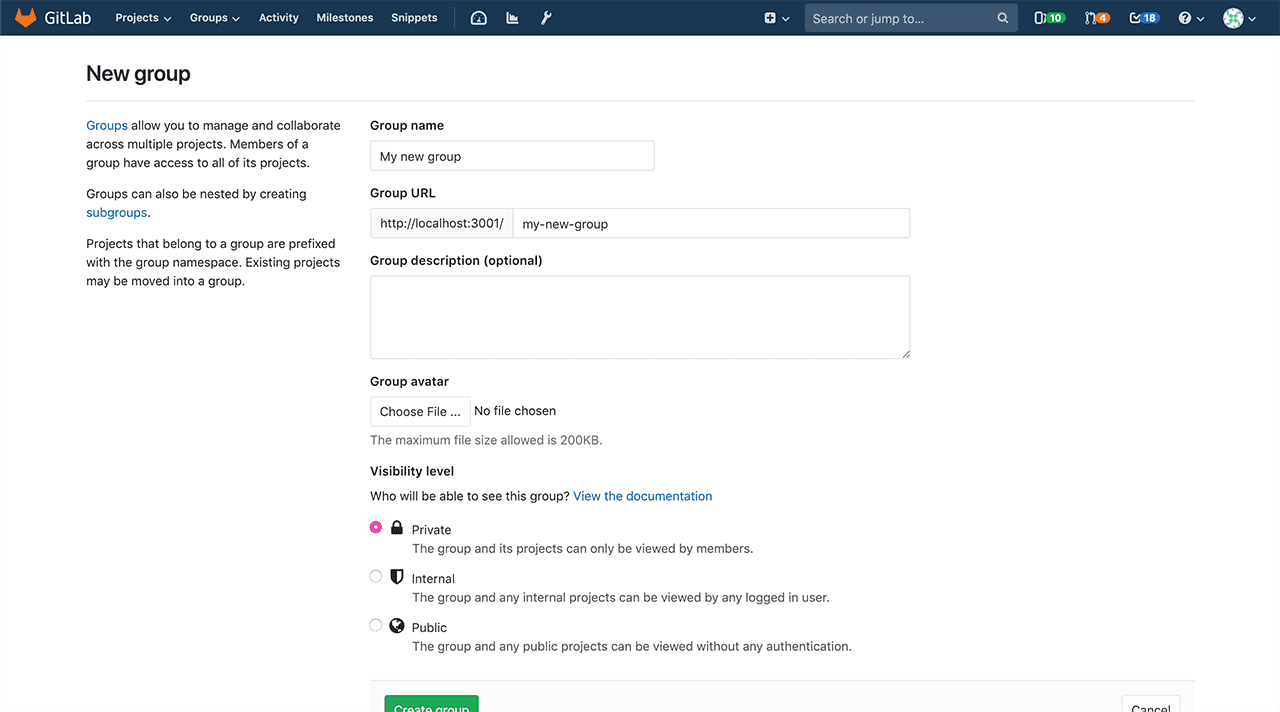Click the Choose File button
1280x712 pixels.
420,411
